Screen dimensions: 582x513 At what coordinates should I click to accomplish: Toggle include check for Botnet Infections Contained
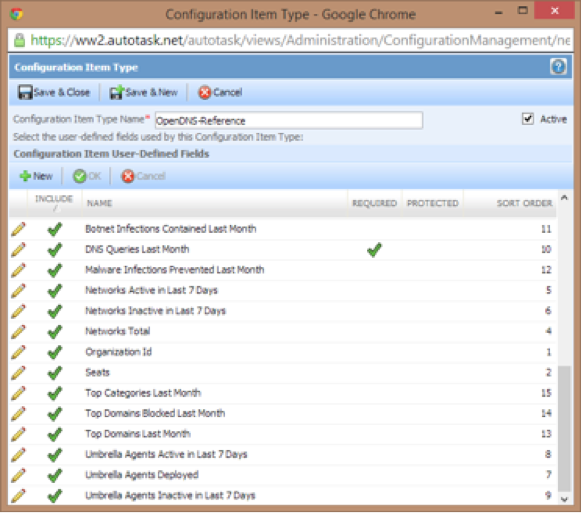click(x=55, y=229)
